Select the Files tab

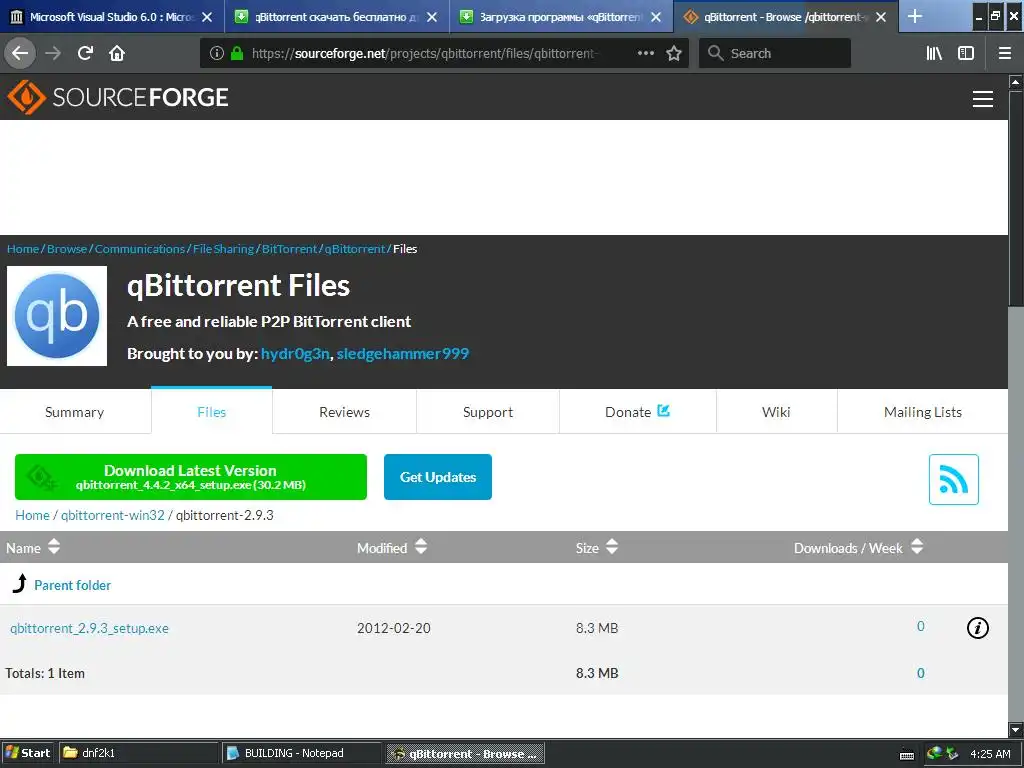pos(212,411)
